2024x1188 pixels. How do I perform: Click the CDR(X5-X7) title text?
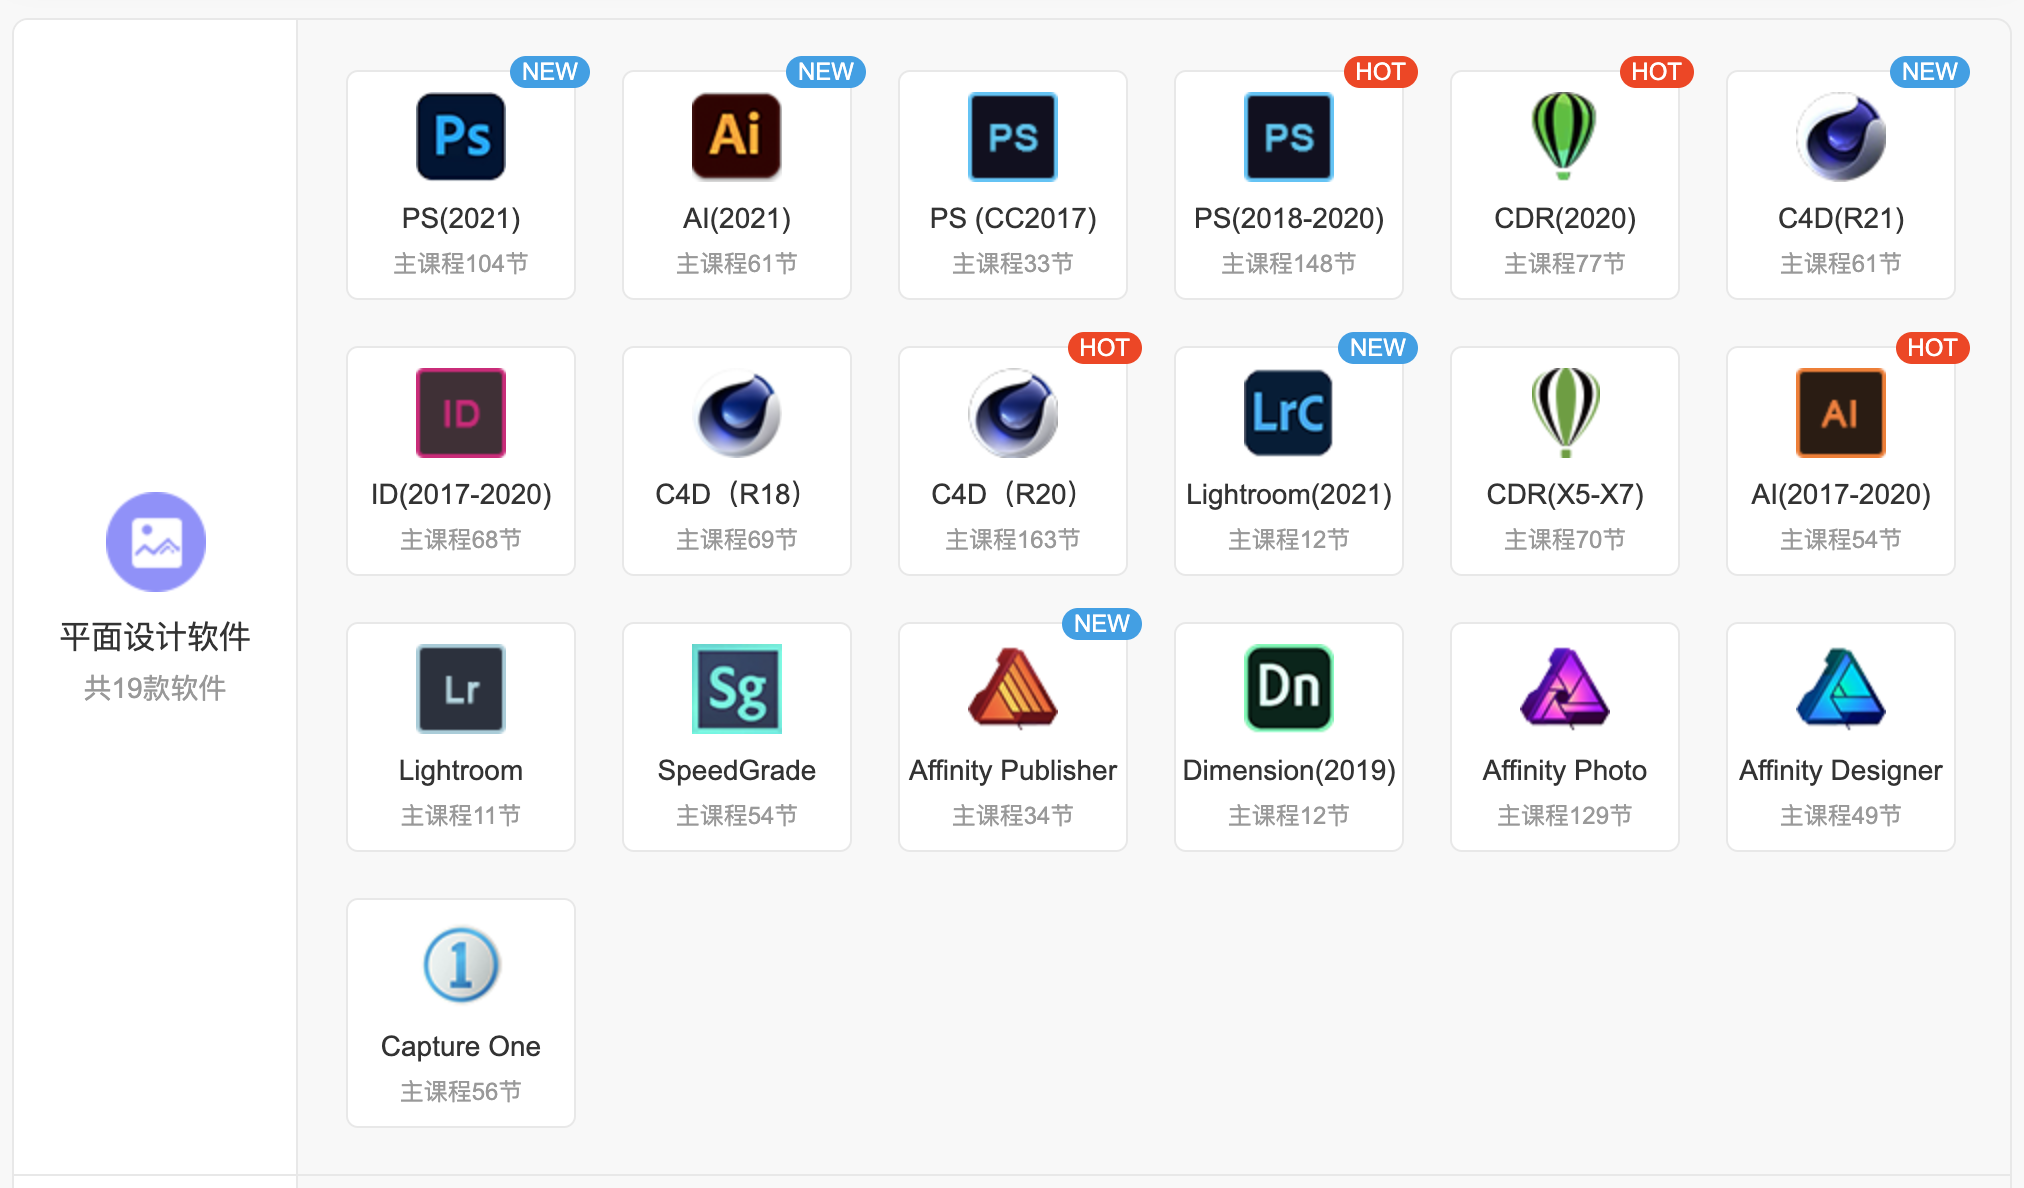[1565, 494]
